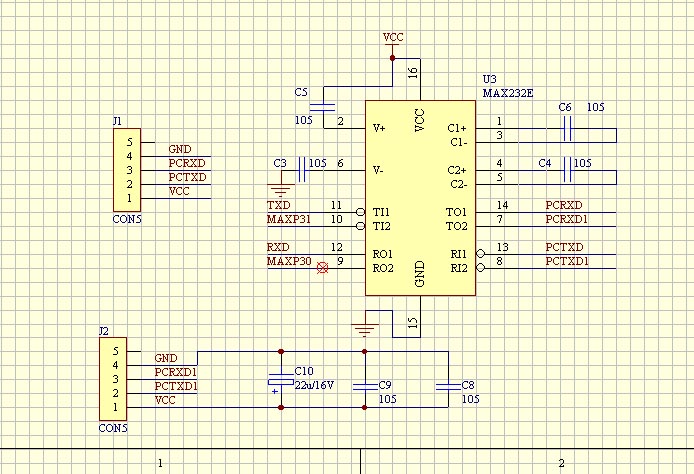This screenshot has height=474, width=694.
Task: Click the RI1 inverting bubble on U3
Action: (480, 254)
